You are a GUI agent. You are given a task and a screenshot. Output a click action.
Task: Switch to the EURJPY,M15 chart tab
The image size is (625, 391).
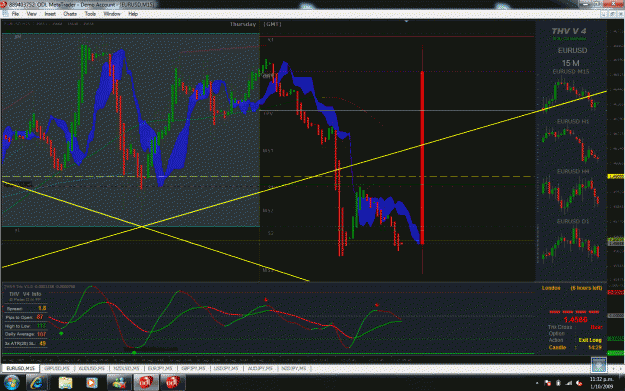[x=160, y=368]
